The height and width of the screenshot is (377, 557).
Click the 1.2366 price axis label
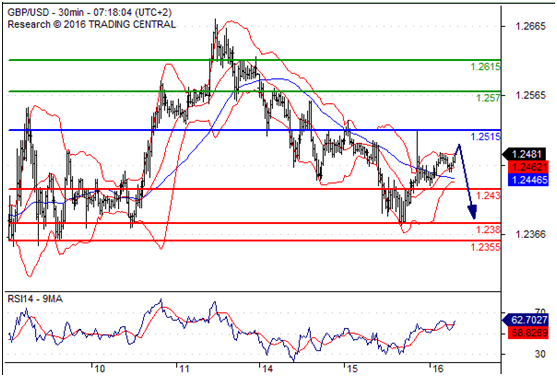530,235
